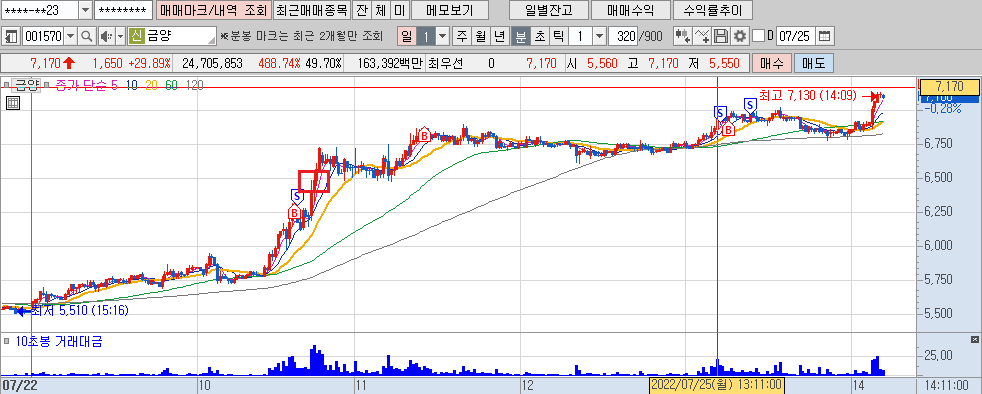Click the green 신 badge icon
The height and width of the screenshot is (394, 982).
pos(136,36)
